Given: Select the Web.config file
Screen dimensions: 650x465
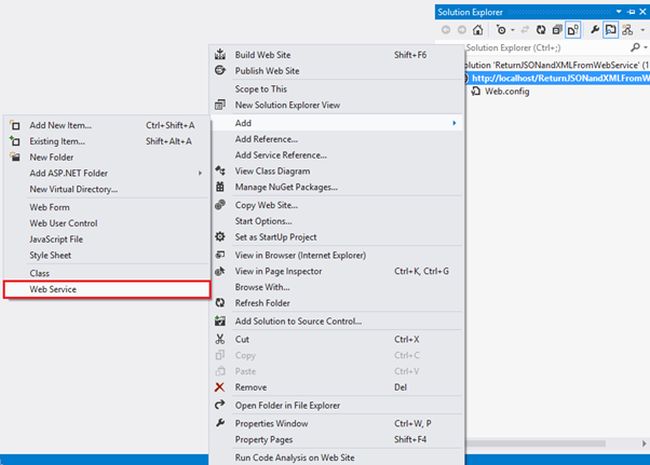Looking at the screenshot, I should [x=507, y=92].
